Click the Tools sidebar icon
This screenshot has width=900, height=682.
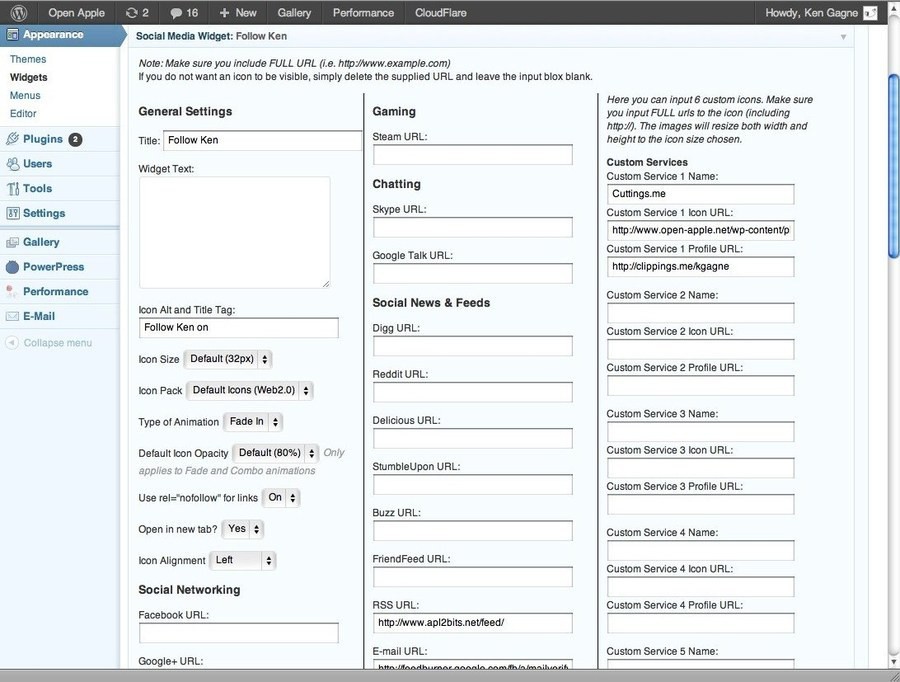(x=13, y=189)
